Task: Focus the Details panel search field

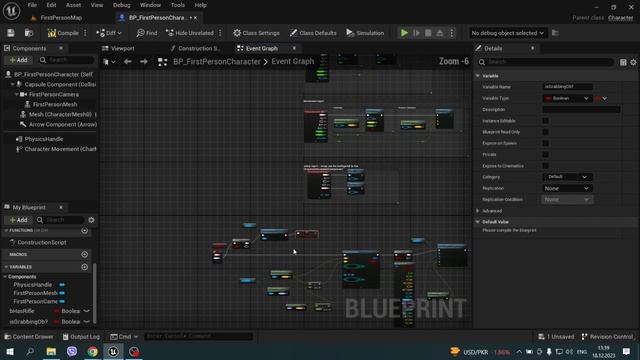Action: (x=546, y=62)
